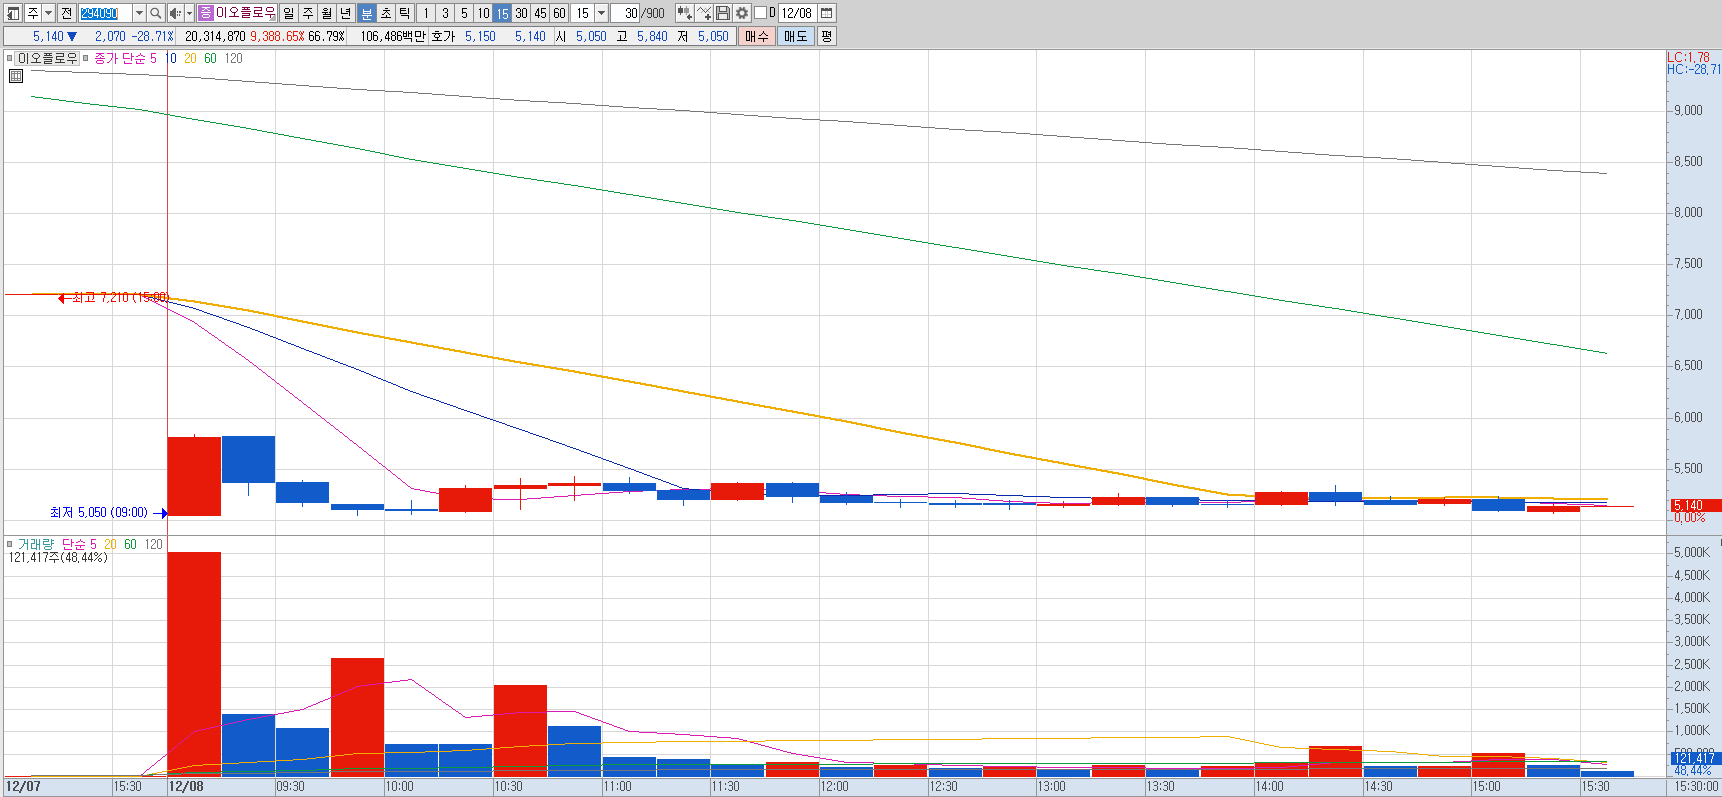Toggle the active 15 minute interval
This screenshot has width=1722, height=797.
502,13
